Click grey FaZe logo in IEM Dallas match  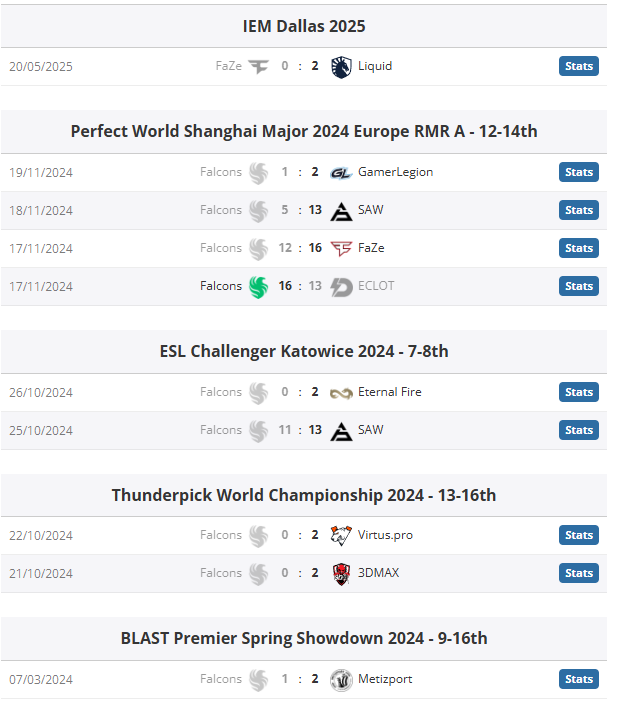pos(258,67)
